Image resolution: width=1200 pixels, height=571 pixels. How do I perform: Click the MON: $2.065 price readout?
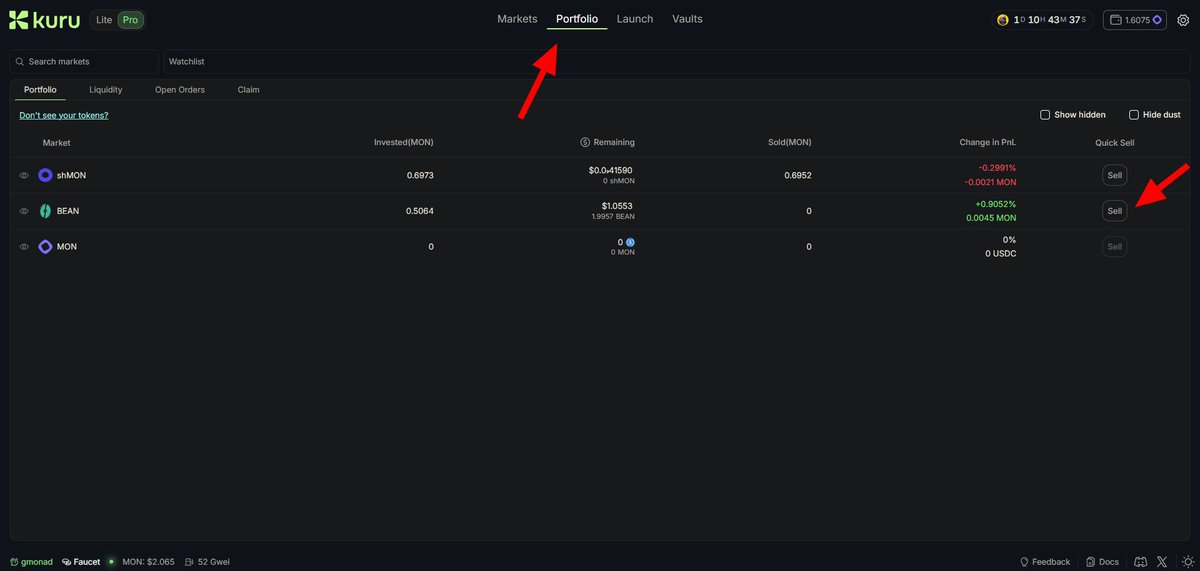coord(148,562)
